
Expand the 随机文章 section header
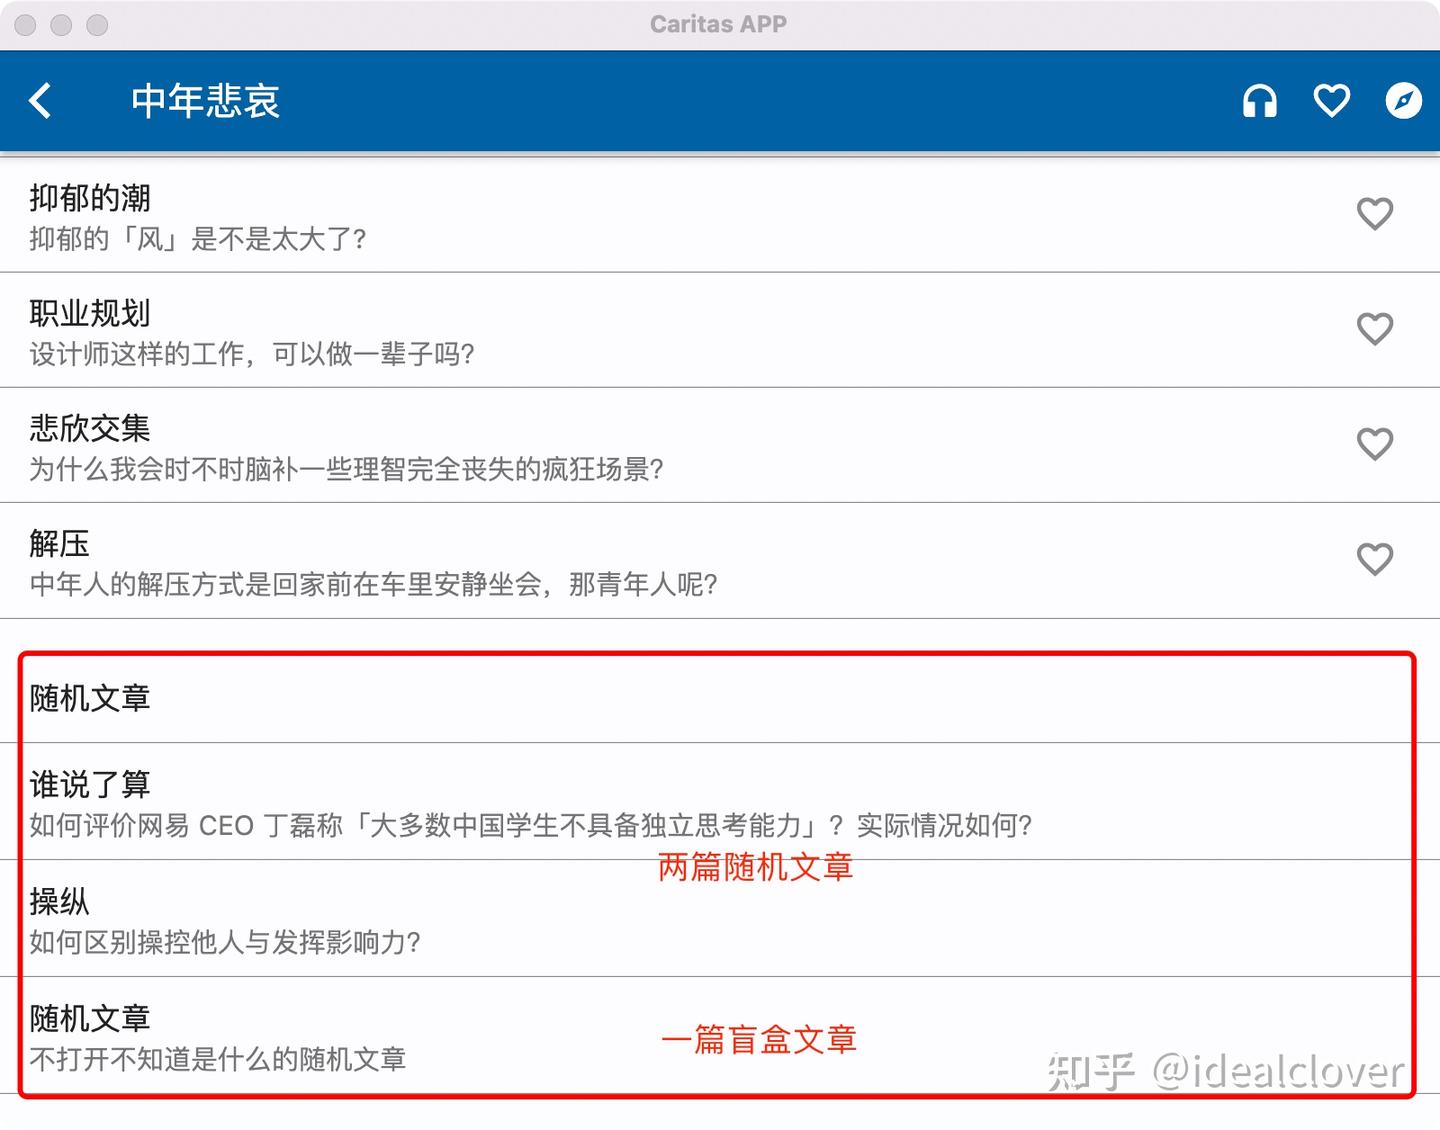click(88, 699)
